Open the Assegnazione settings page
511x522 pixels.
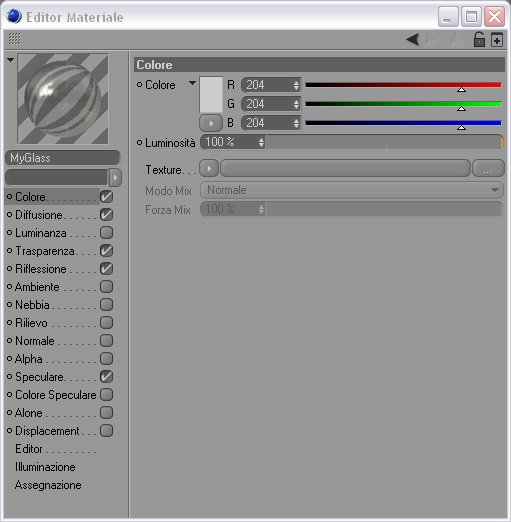pos(48,485)
